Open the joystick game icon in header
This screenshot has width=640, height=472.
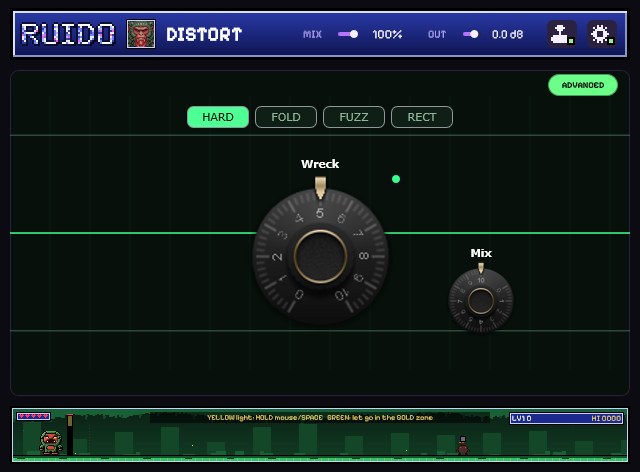pyautogui.click(x=562, y=34)
